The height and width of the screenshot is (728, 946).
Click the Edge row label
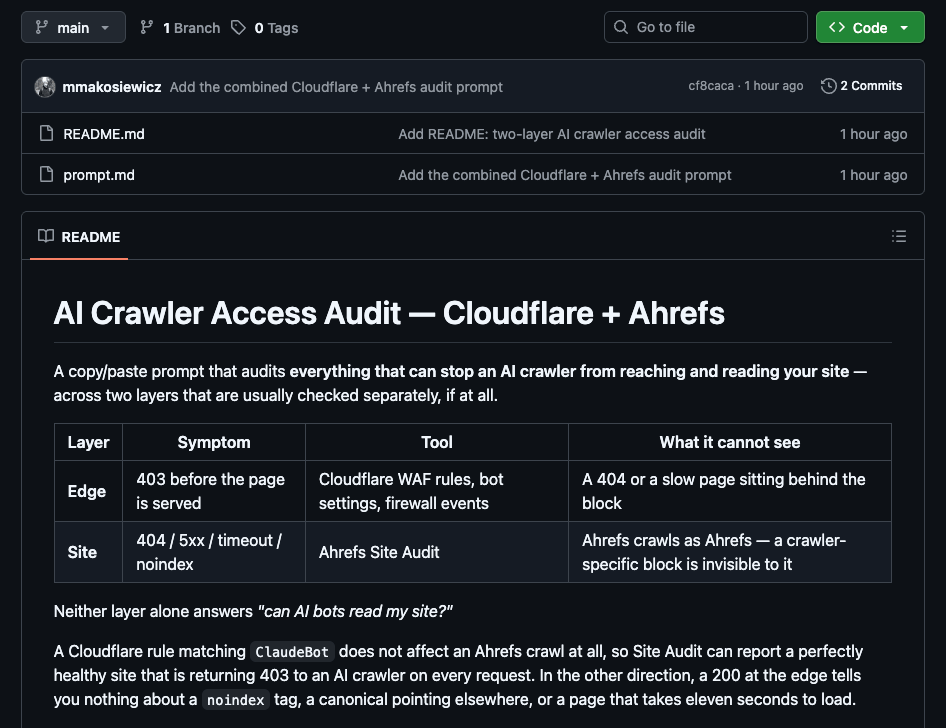click(x=87, y=491)
